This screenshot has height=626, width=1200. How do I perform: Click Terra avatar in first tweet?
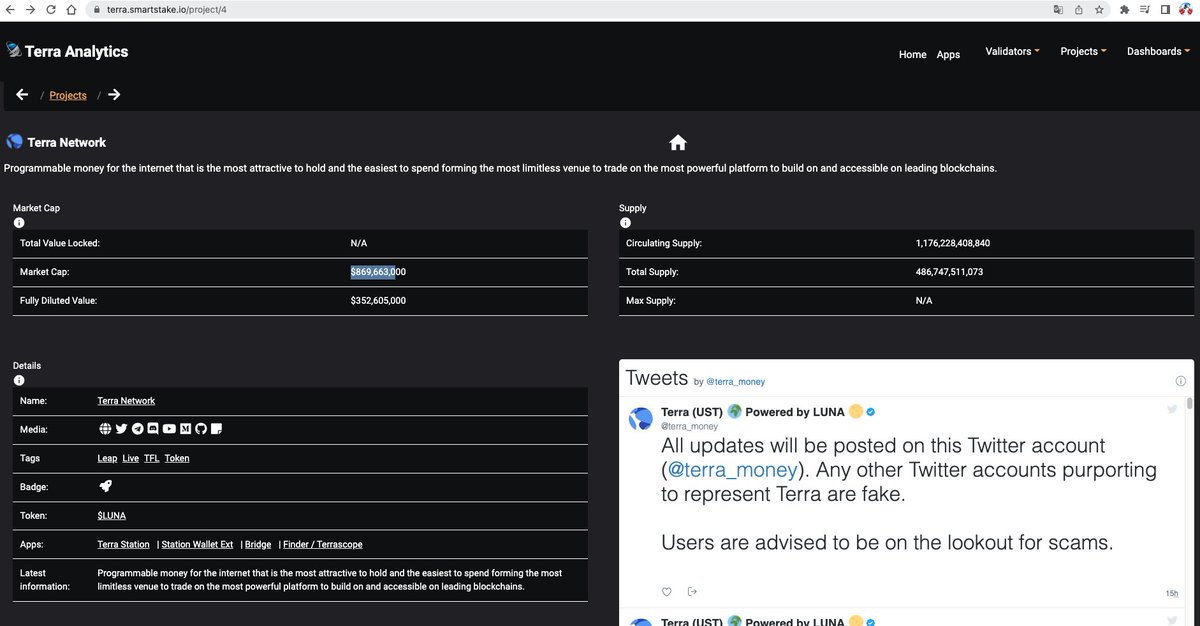641,418
